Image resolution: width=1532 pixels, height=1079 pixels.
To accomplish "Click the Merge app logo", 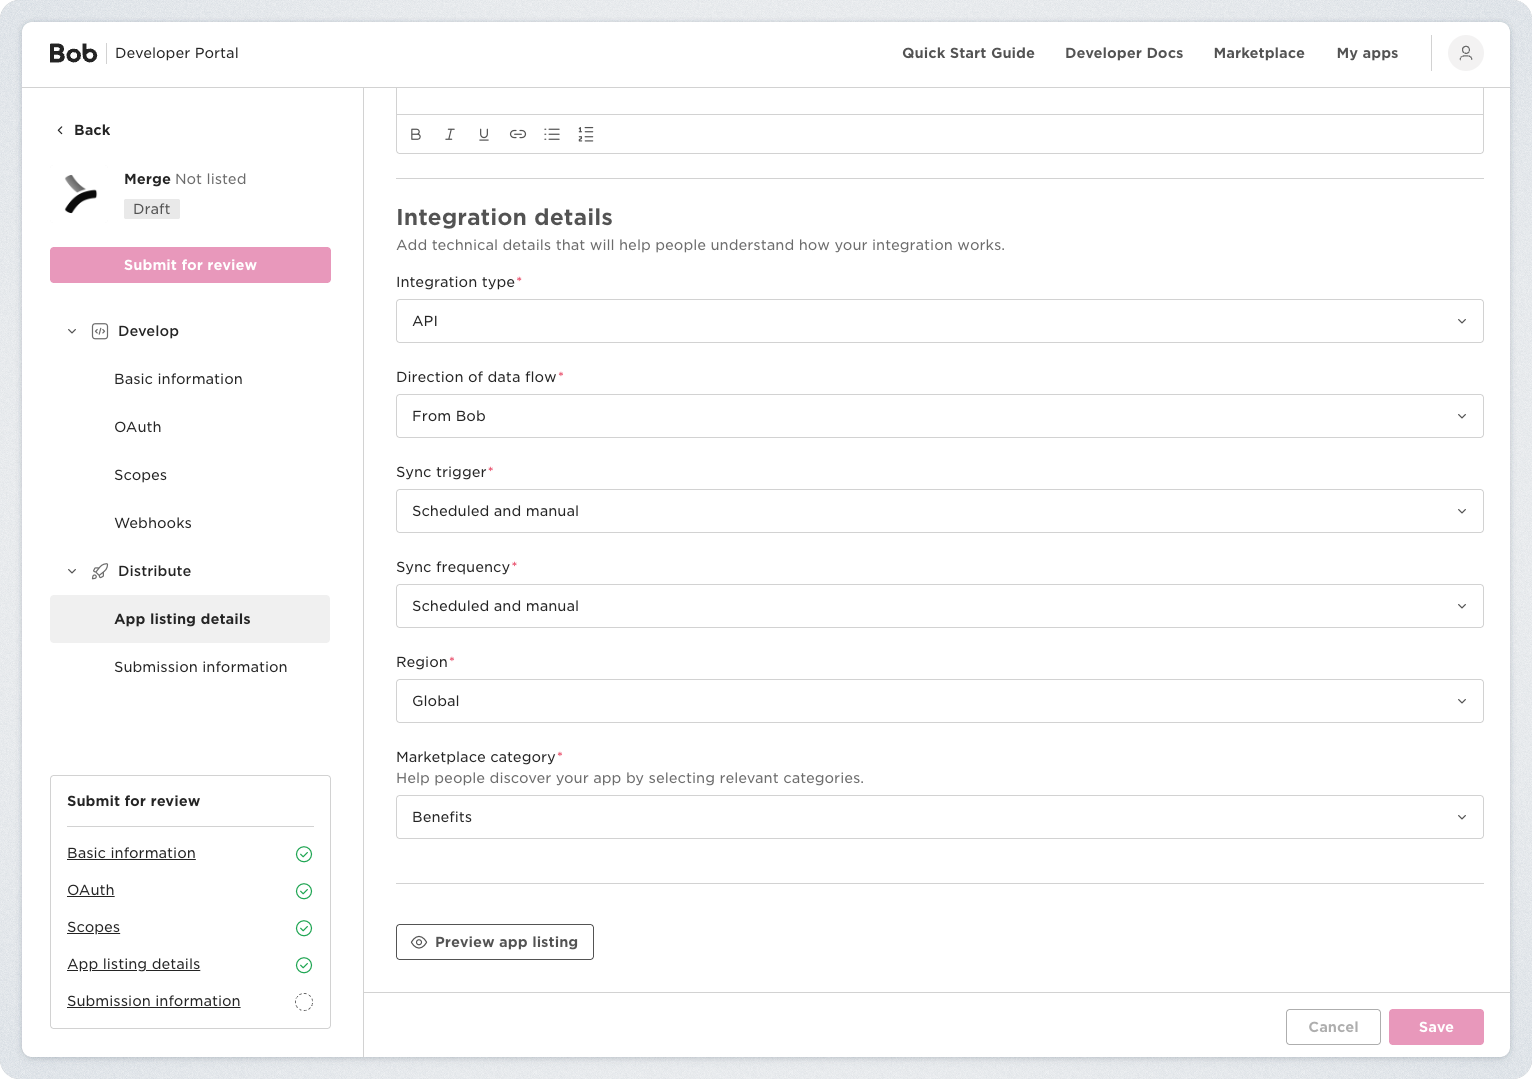I will pos(81,194).
